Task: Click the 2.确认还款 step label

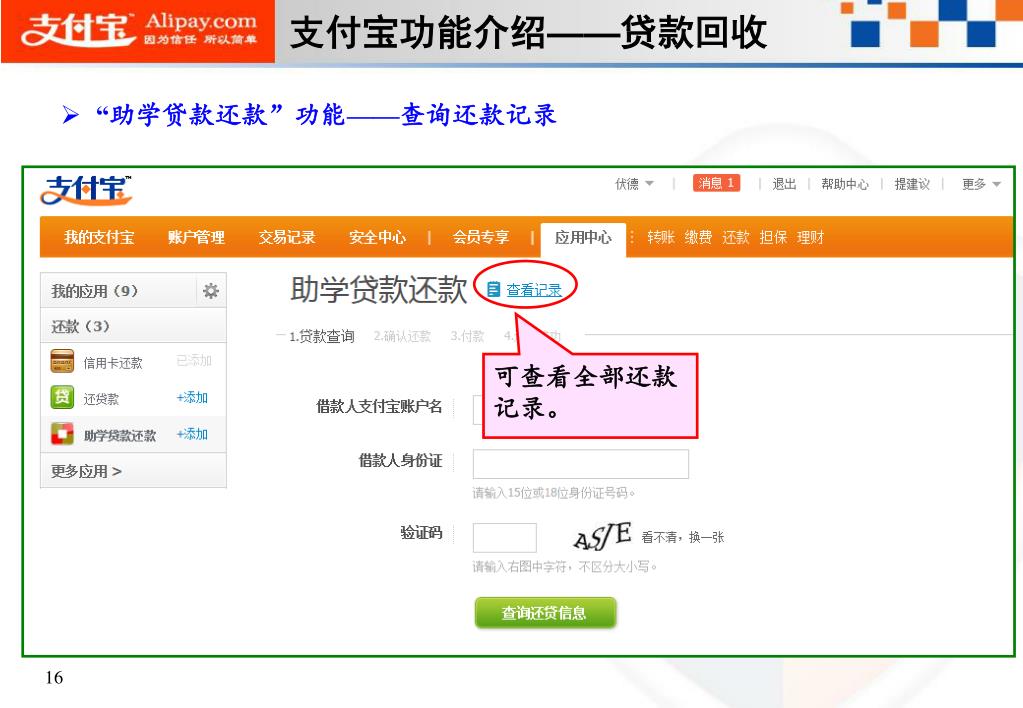Action: 402,336
